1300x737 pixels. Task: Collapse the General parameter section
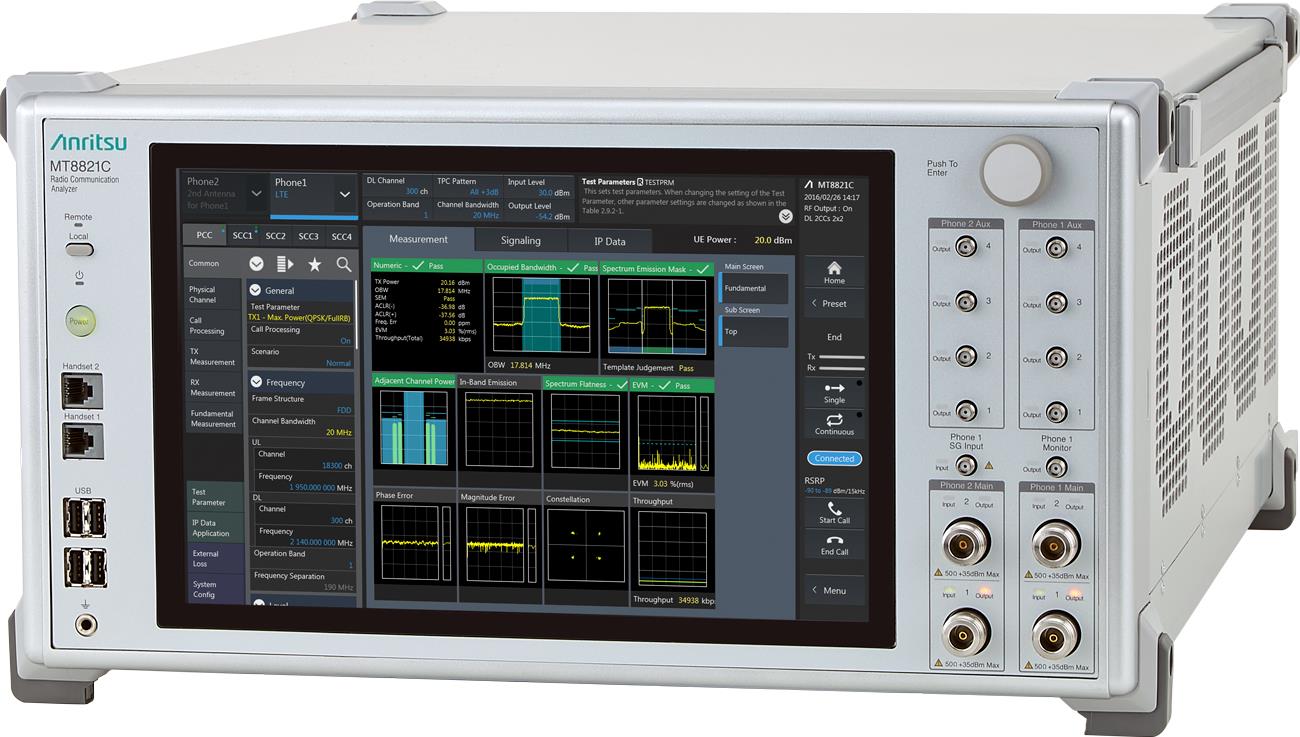click(256, 290)
